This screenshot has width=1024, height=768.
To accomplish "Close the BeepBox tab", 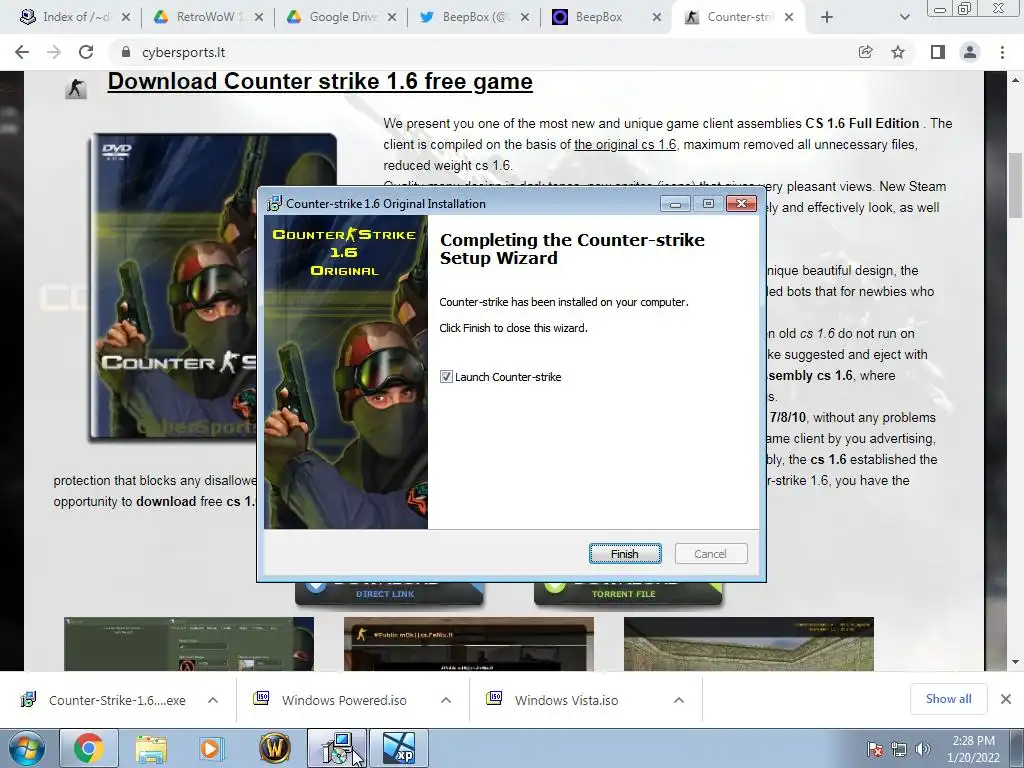I will coord(658,17).
